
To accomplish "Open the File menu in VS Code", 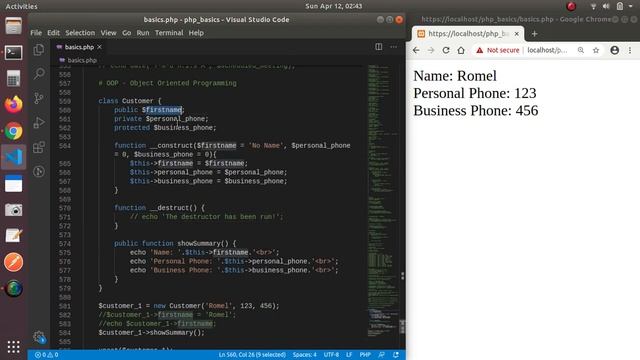I will (36, 33).
